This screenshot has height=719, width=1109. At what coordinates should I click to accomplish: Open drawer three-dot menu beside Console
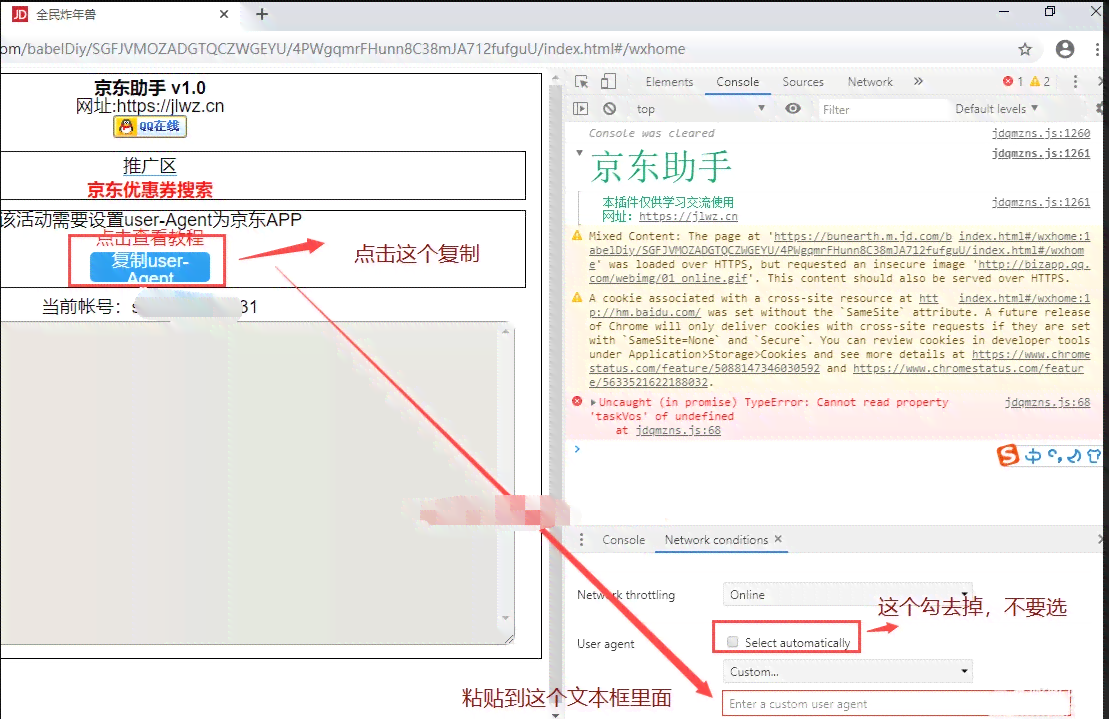tap(581, 540)
